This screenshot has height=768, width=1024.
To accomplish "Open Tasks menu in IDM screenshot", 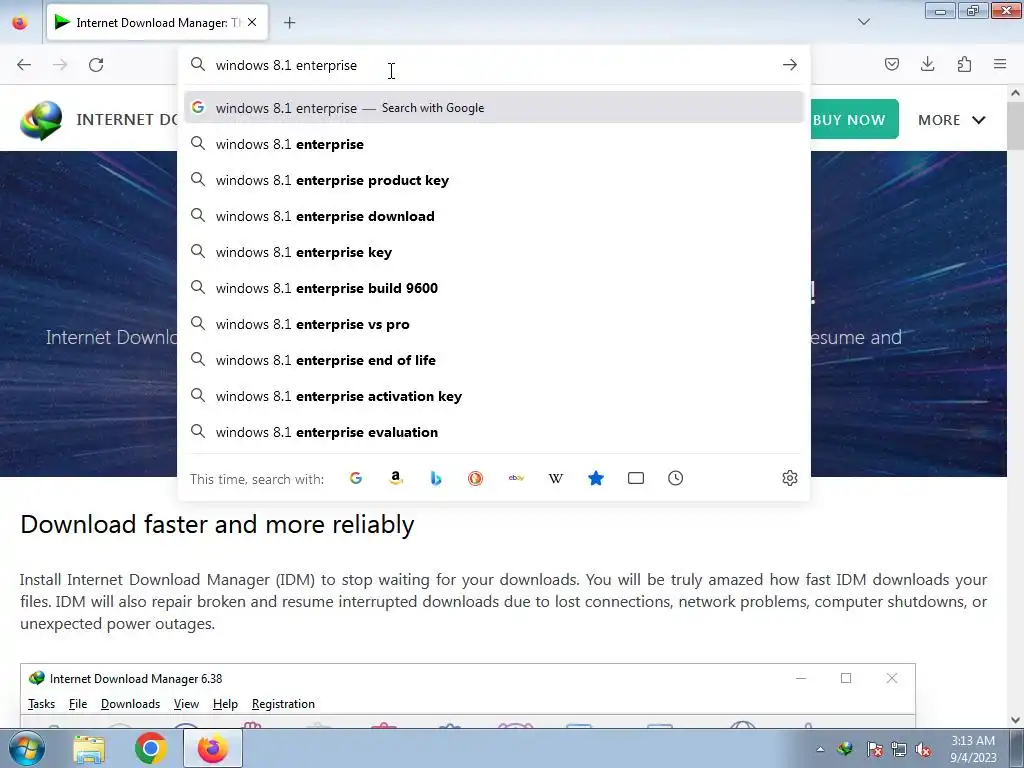I will tap(41, 703).
